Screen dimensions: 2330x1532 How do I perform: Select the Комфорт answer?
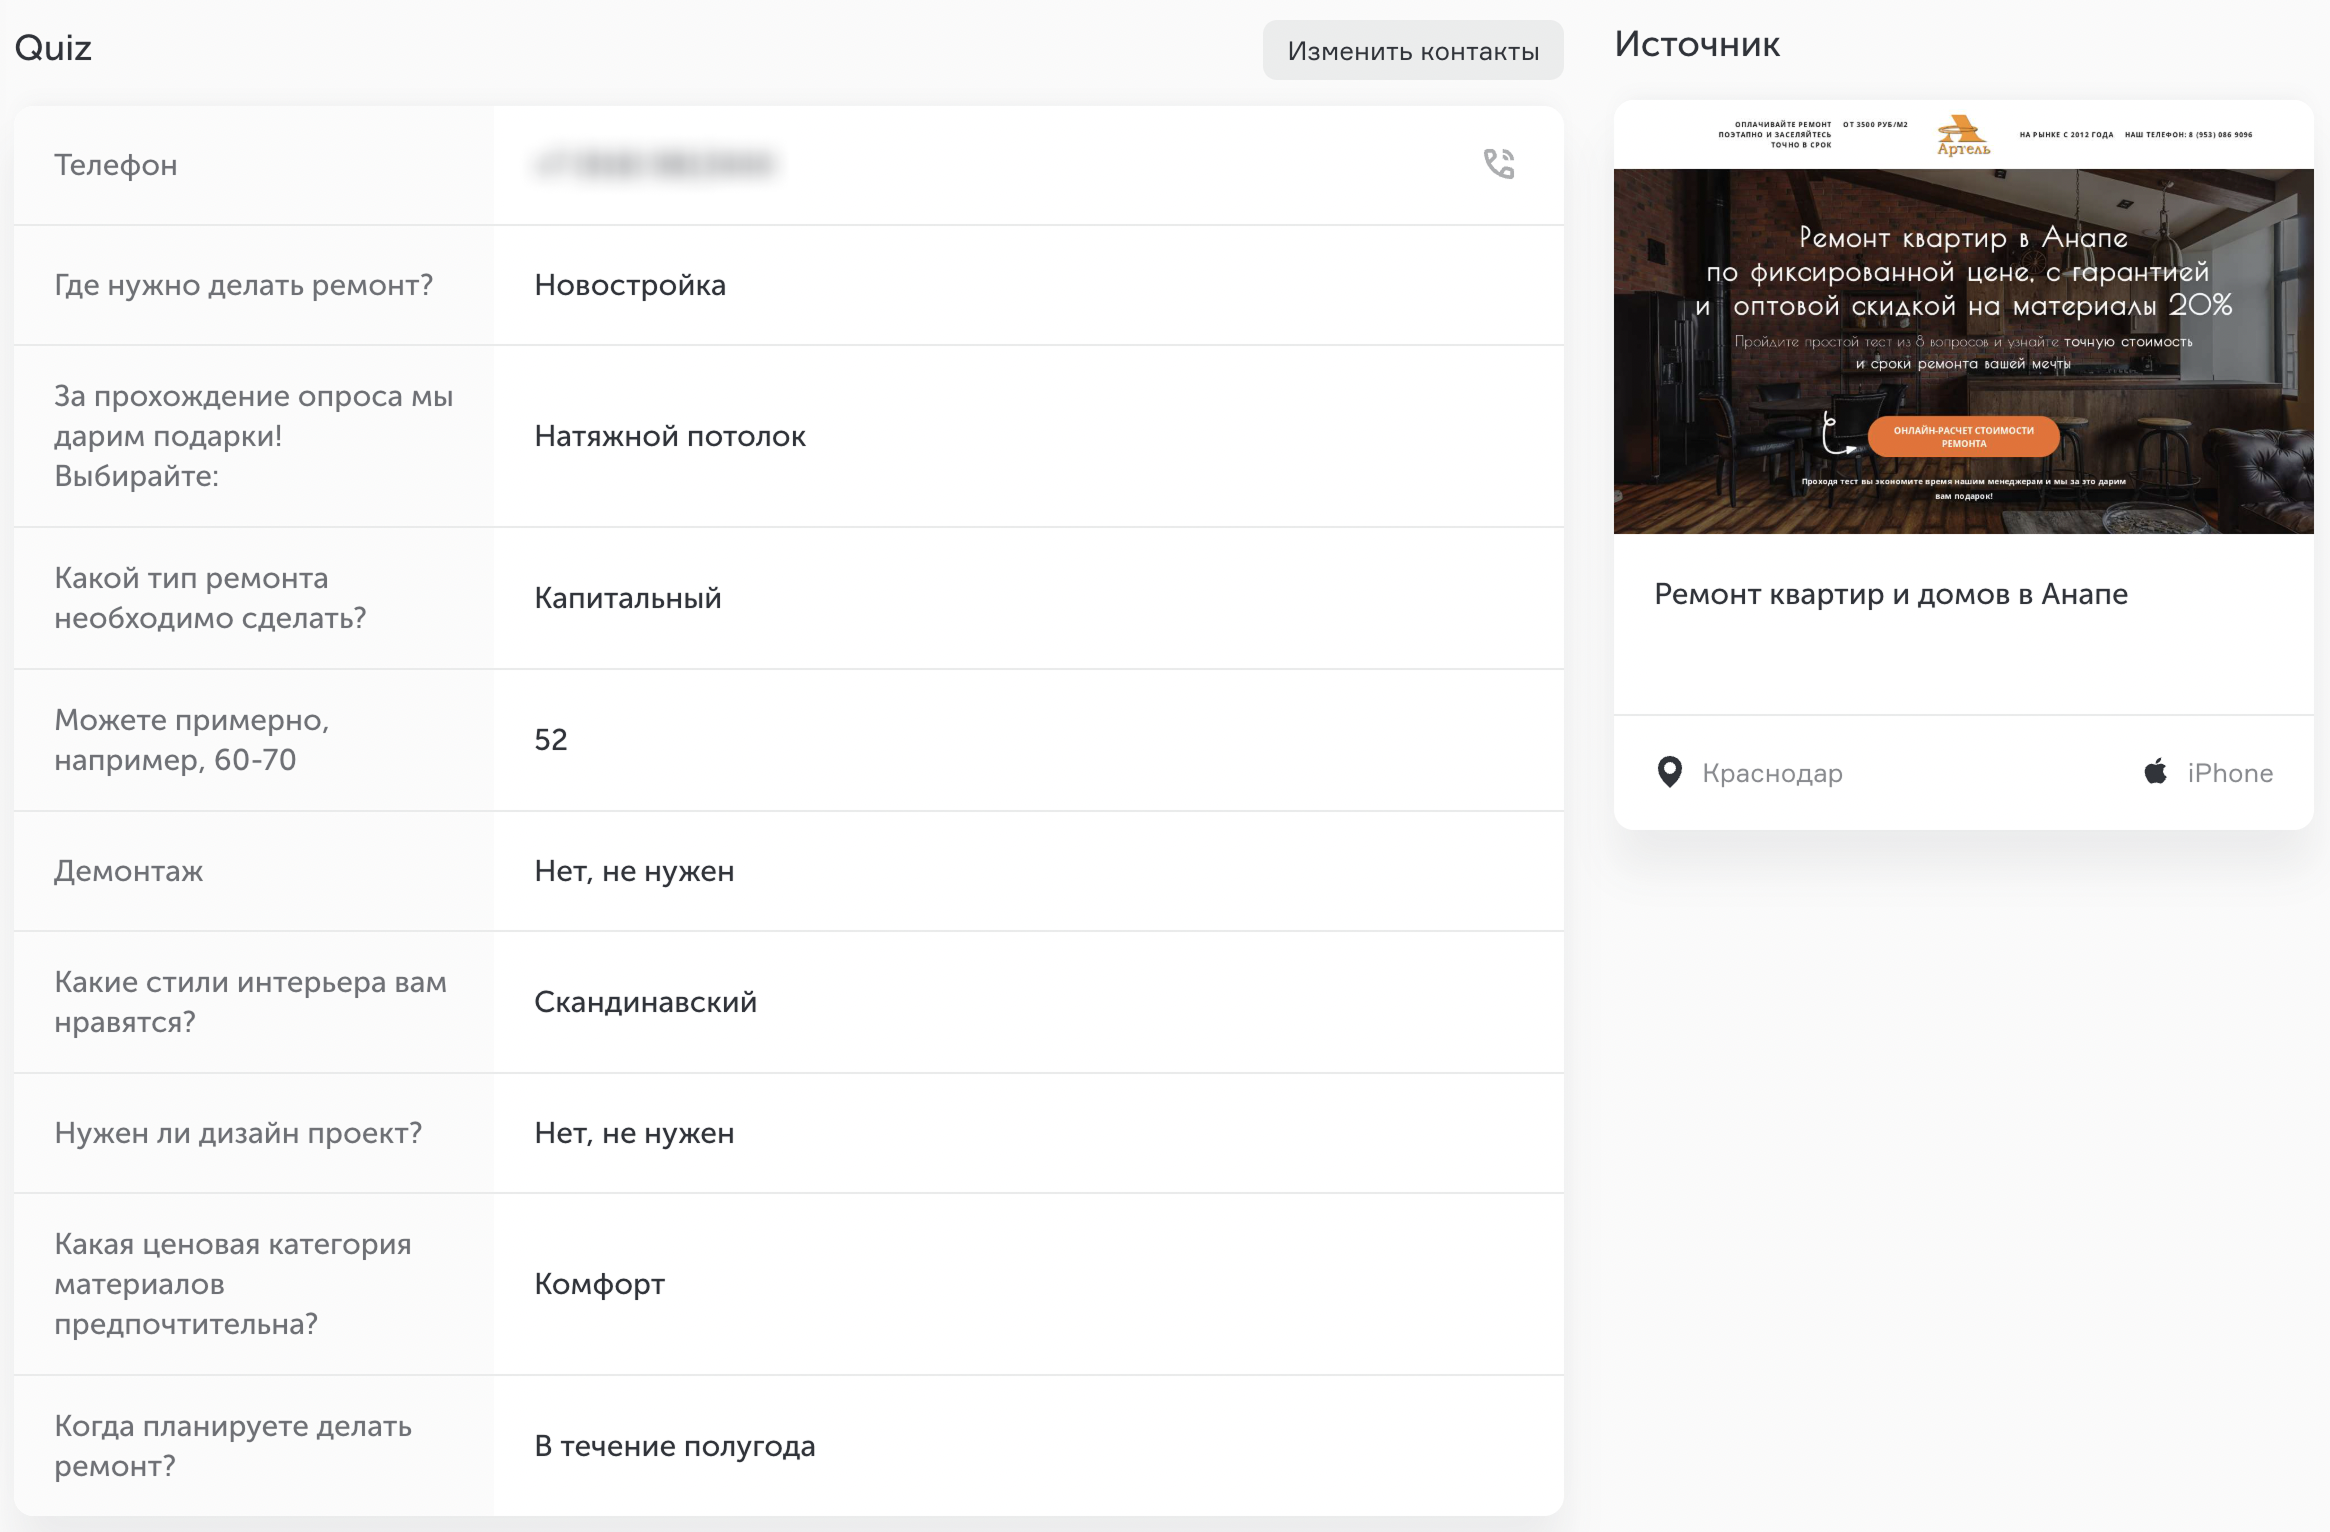click(599, 1284)
